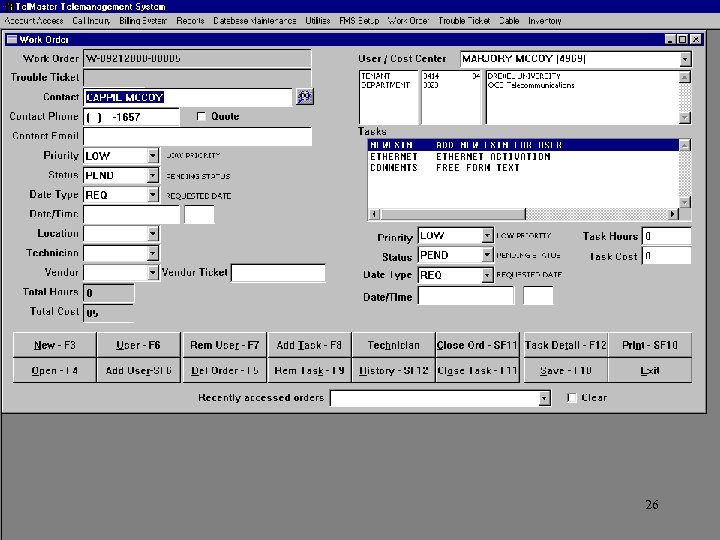Open the User / Cost Center dropdown

[685, 59]
